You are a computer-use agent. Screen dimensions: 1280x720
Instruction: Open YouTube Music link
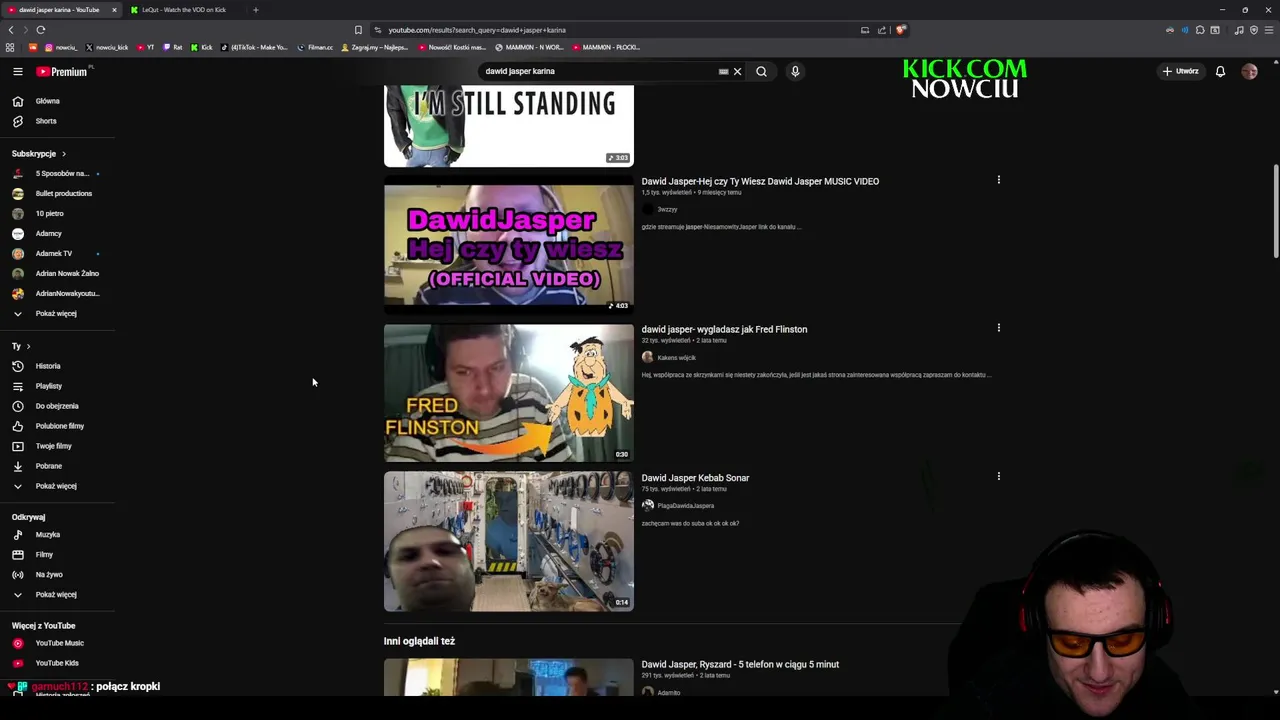57,643
